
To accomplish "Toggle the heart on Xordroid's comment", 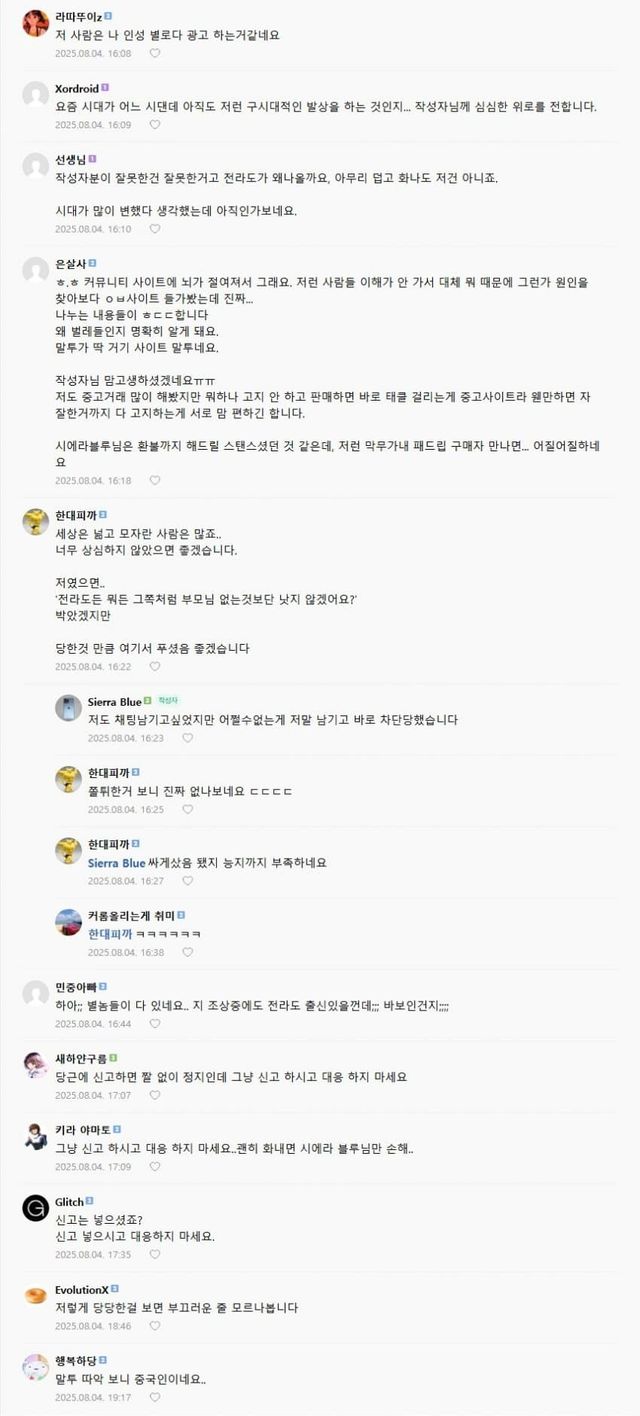I will [155, 125].
